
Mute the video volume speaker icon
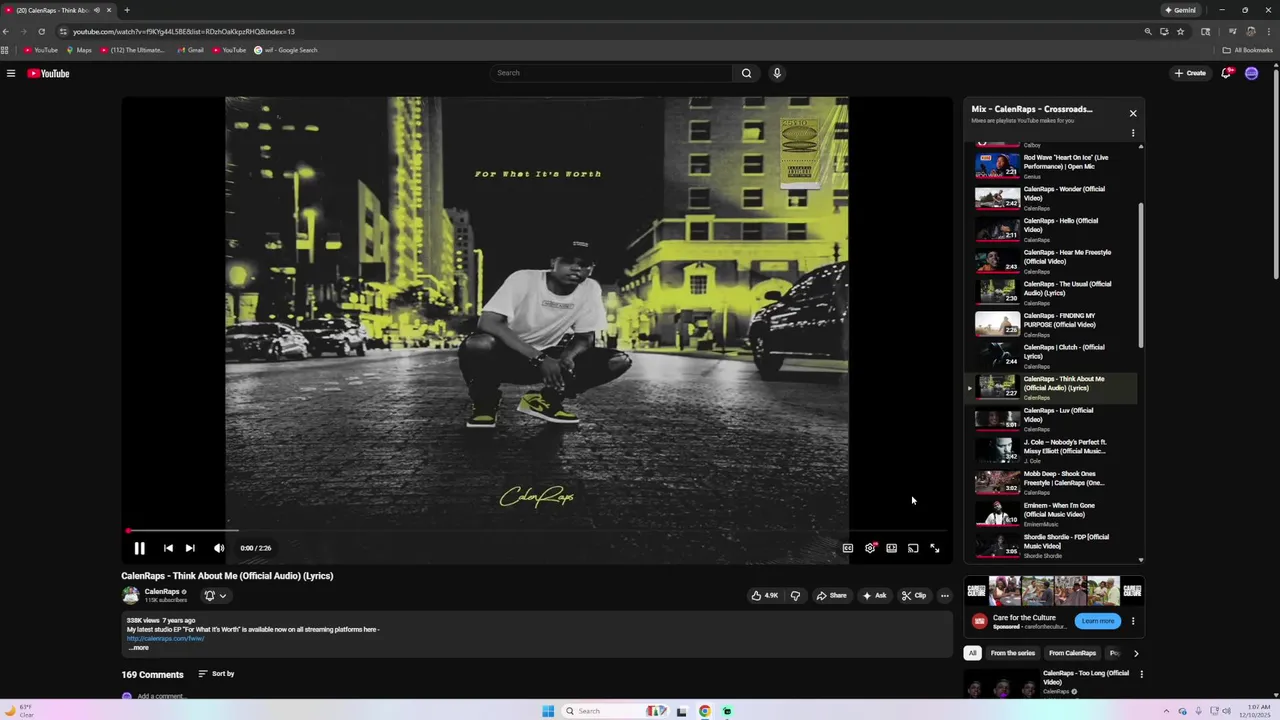(219, 548)
